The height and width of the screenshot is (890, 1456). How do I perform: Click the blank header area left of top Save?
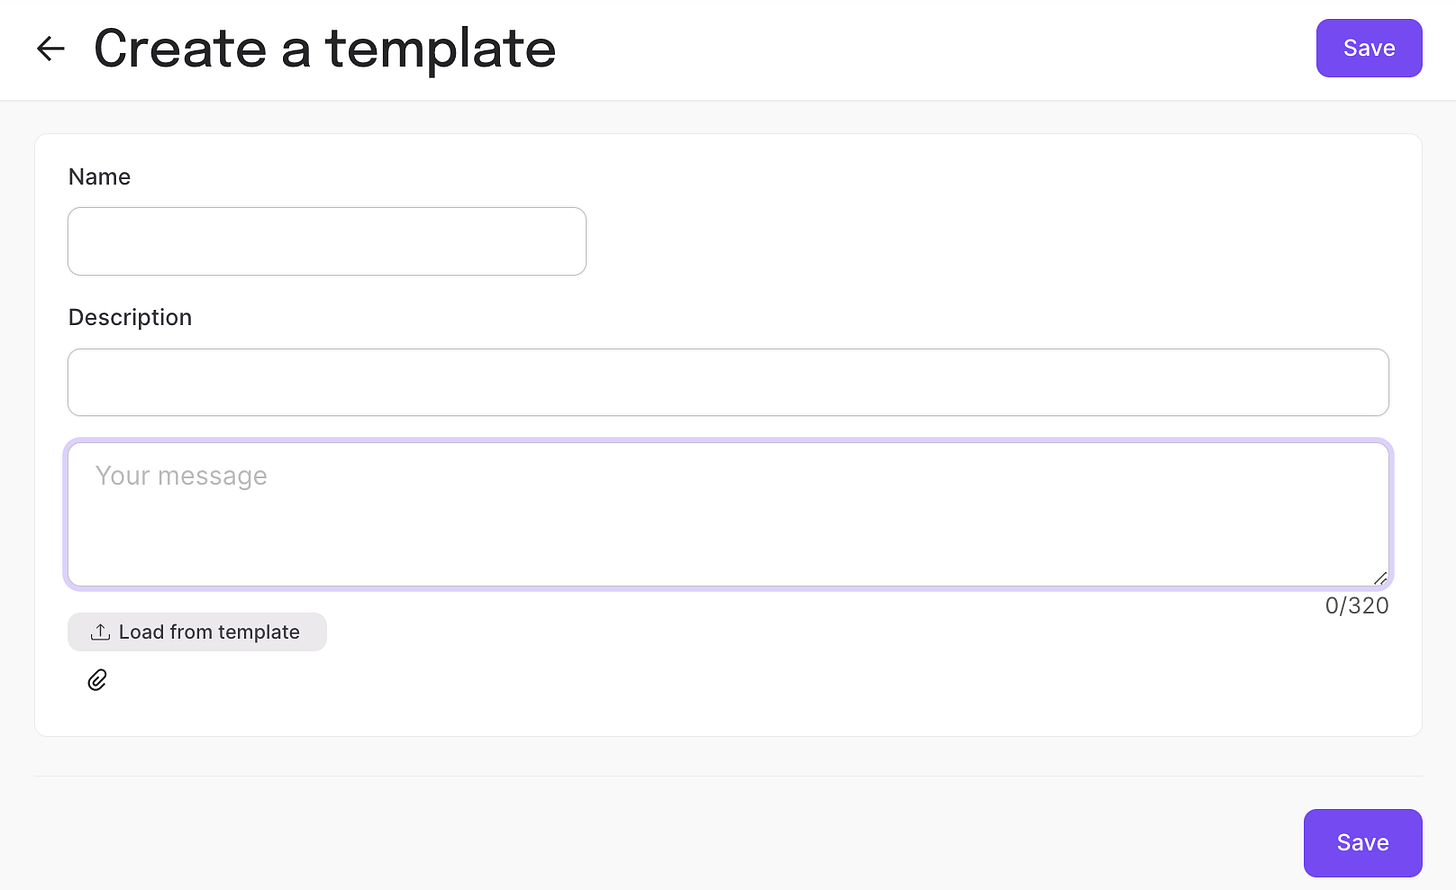click(x=930, y=48)
